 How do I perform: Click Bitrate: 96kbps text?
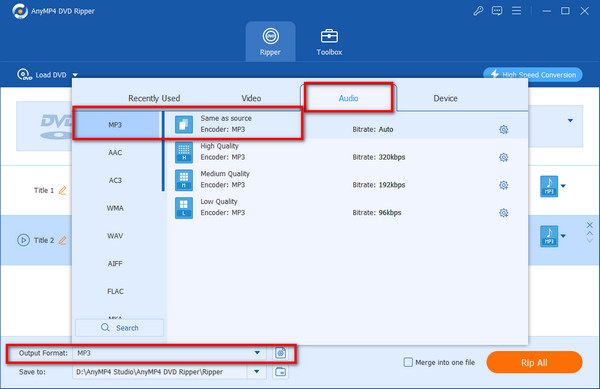377,213
